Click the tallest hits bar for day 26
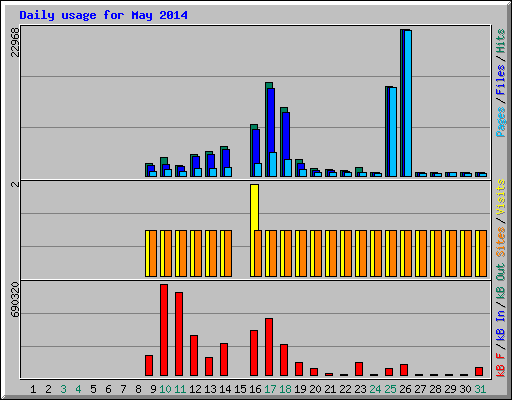The width and height of the screenshot is (512, 400). (x=402, y=103)
